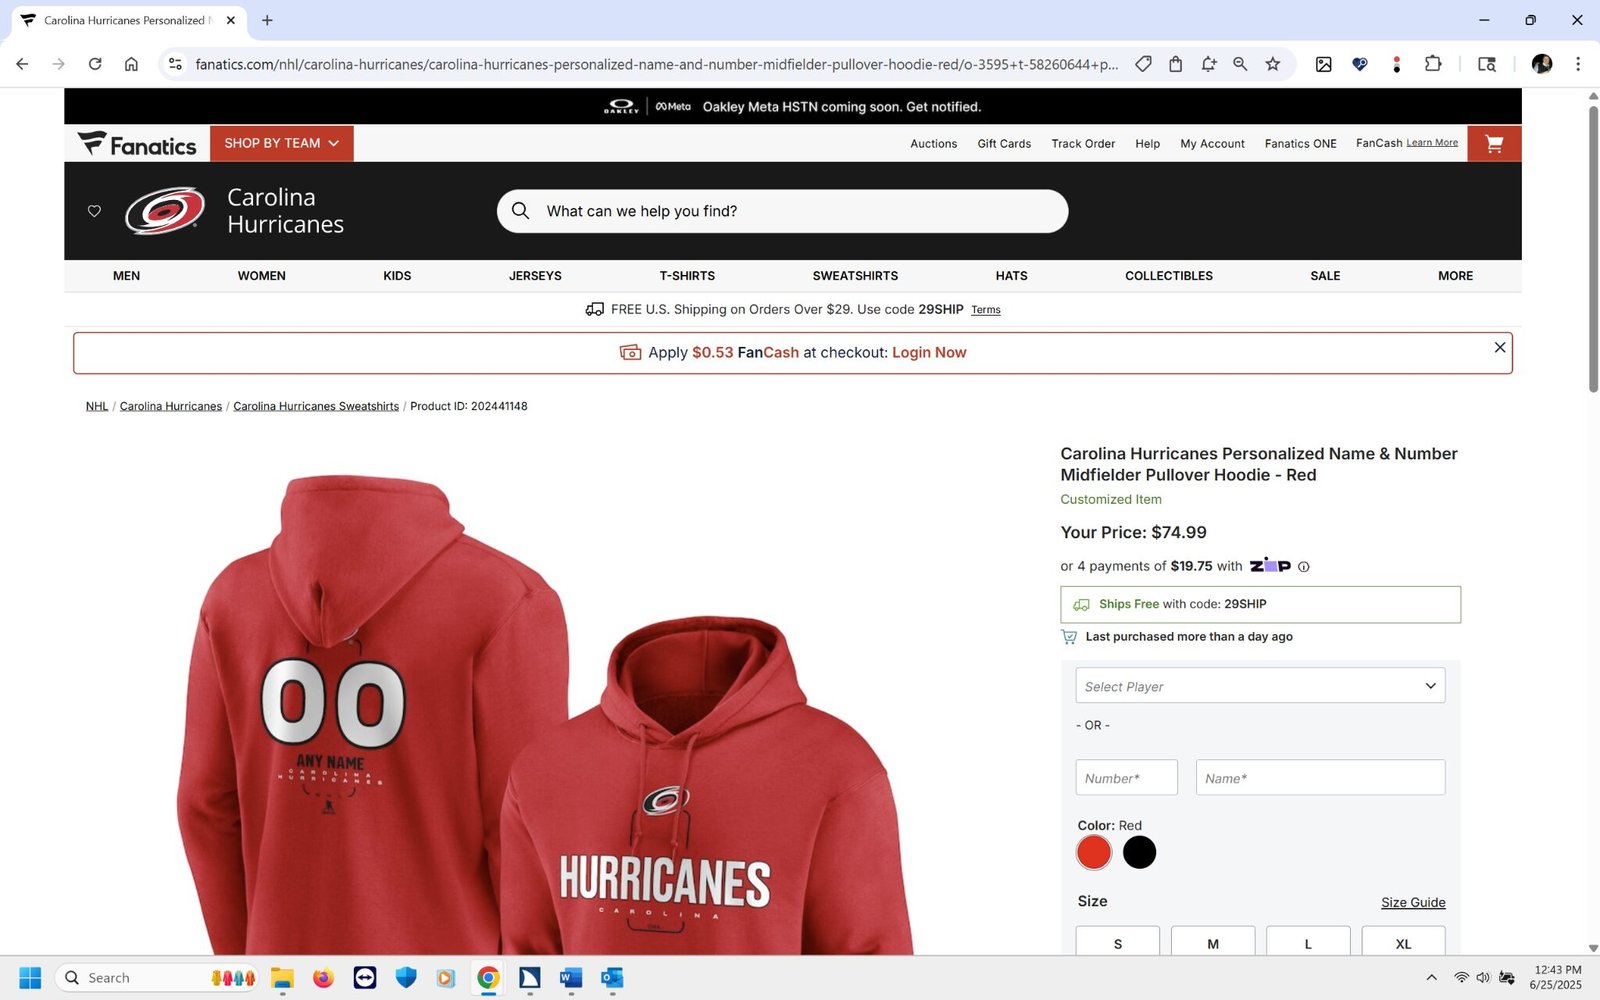Reload the page
Viewport: 1600px width, 1000px height.
pos(95,64)
